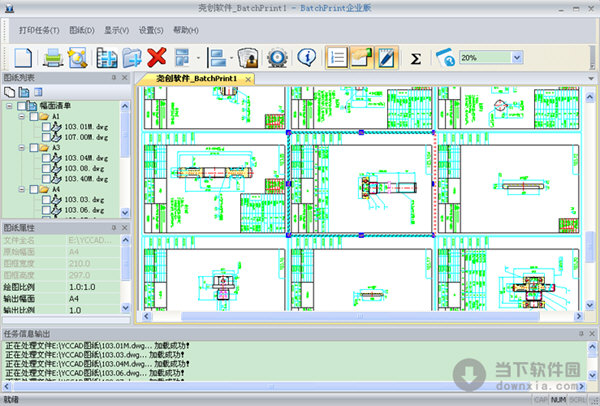Select the shaft drawing sheet middle-left
Viewport: 600px width, 406px height.
tap(214, 184)
